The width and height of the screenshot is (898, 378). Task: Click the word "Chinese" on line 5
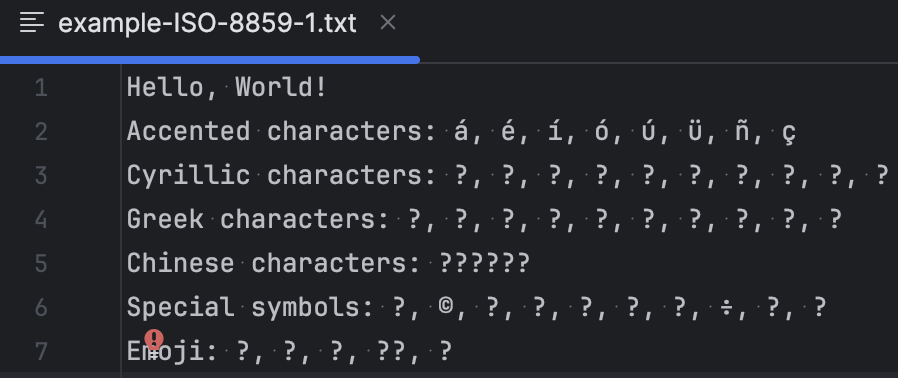(180, 263)
